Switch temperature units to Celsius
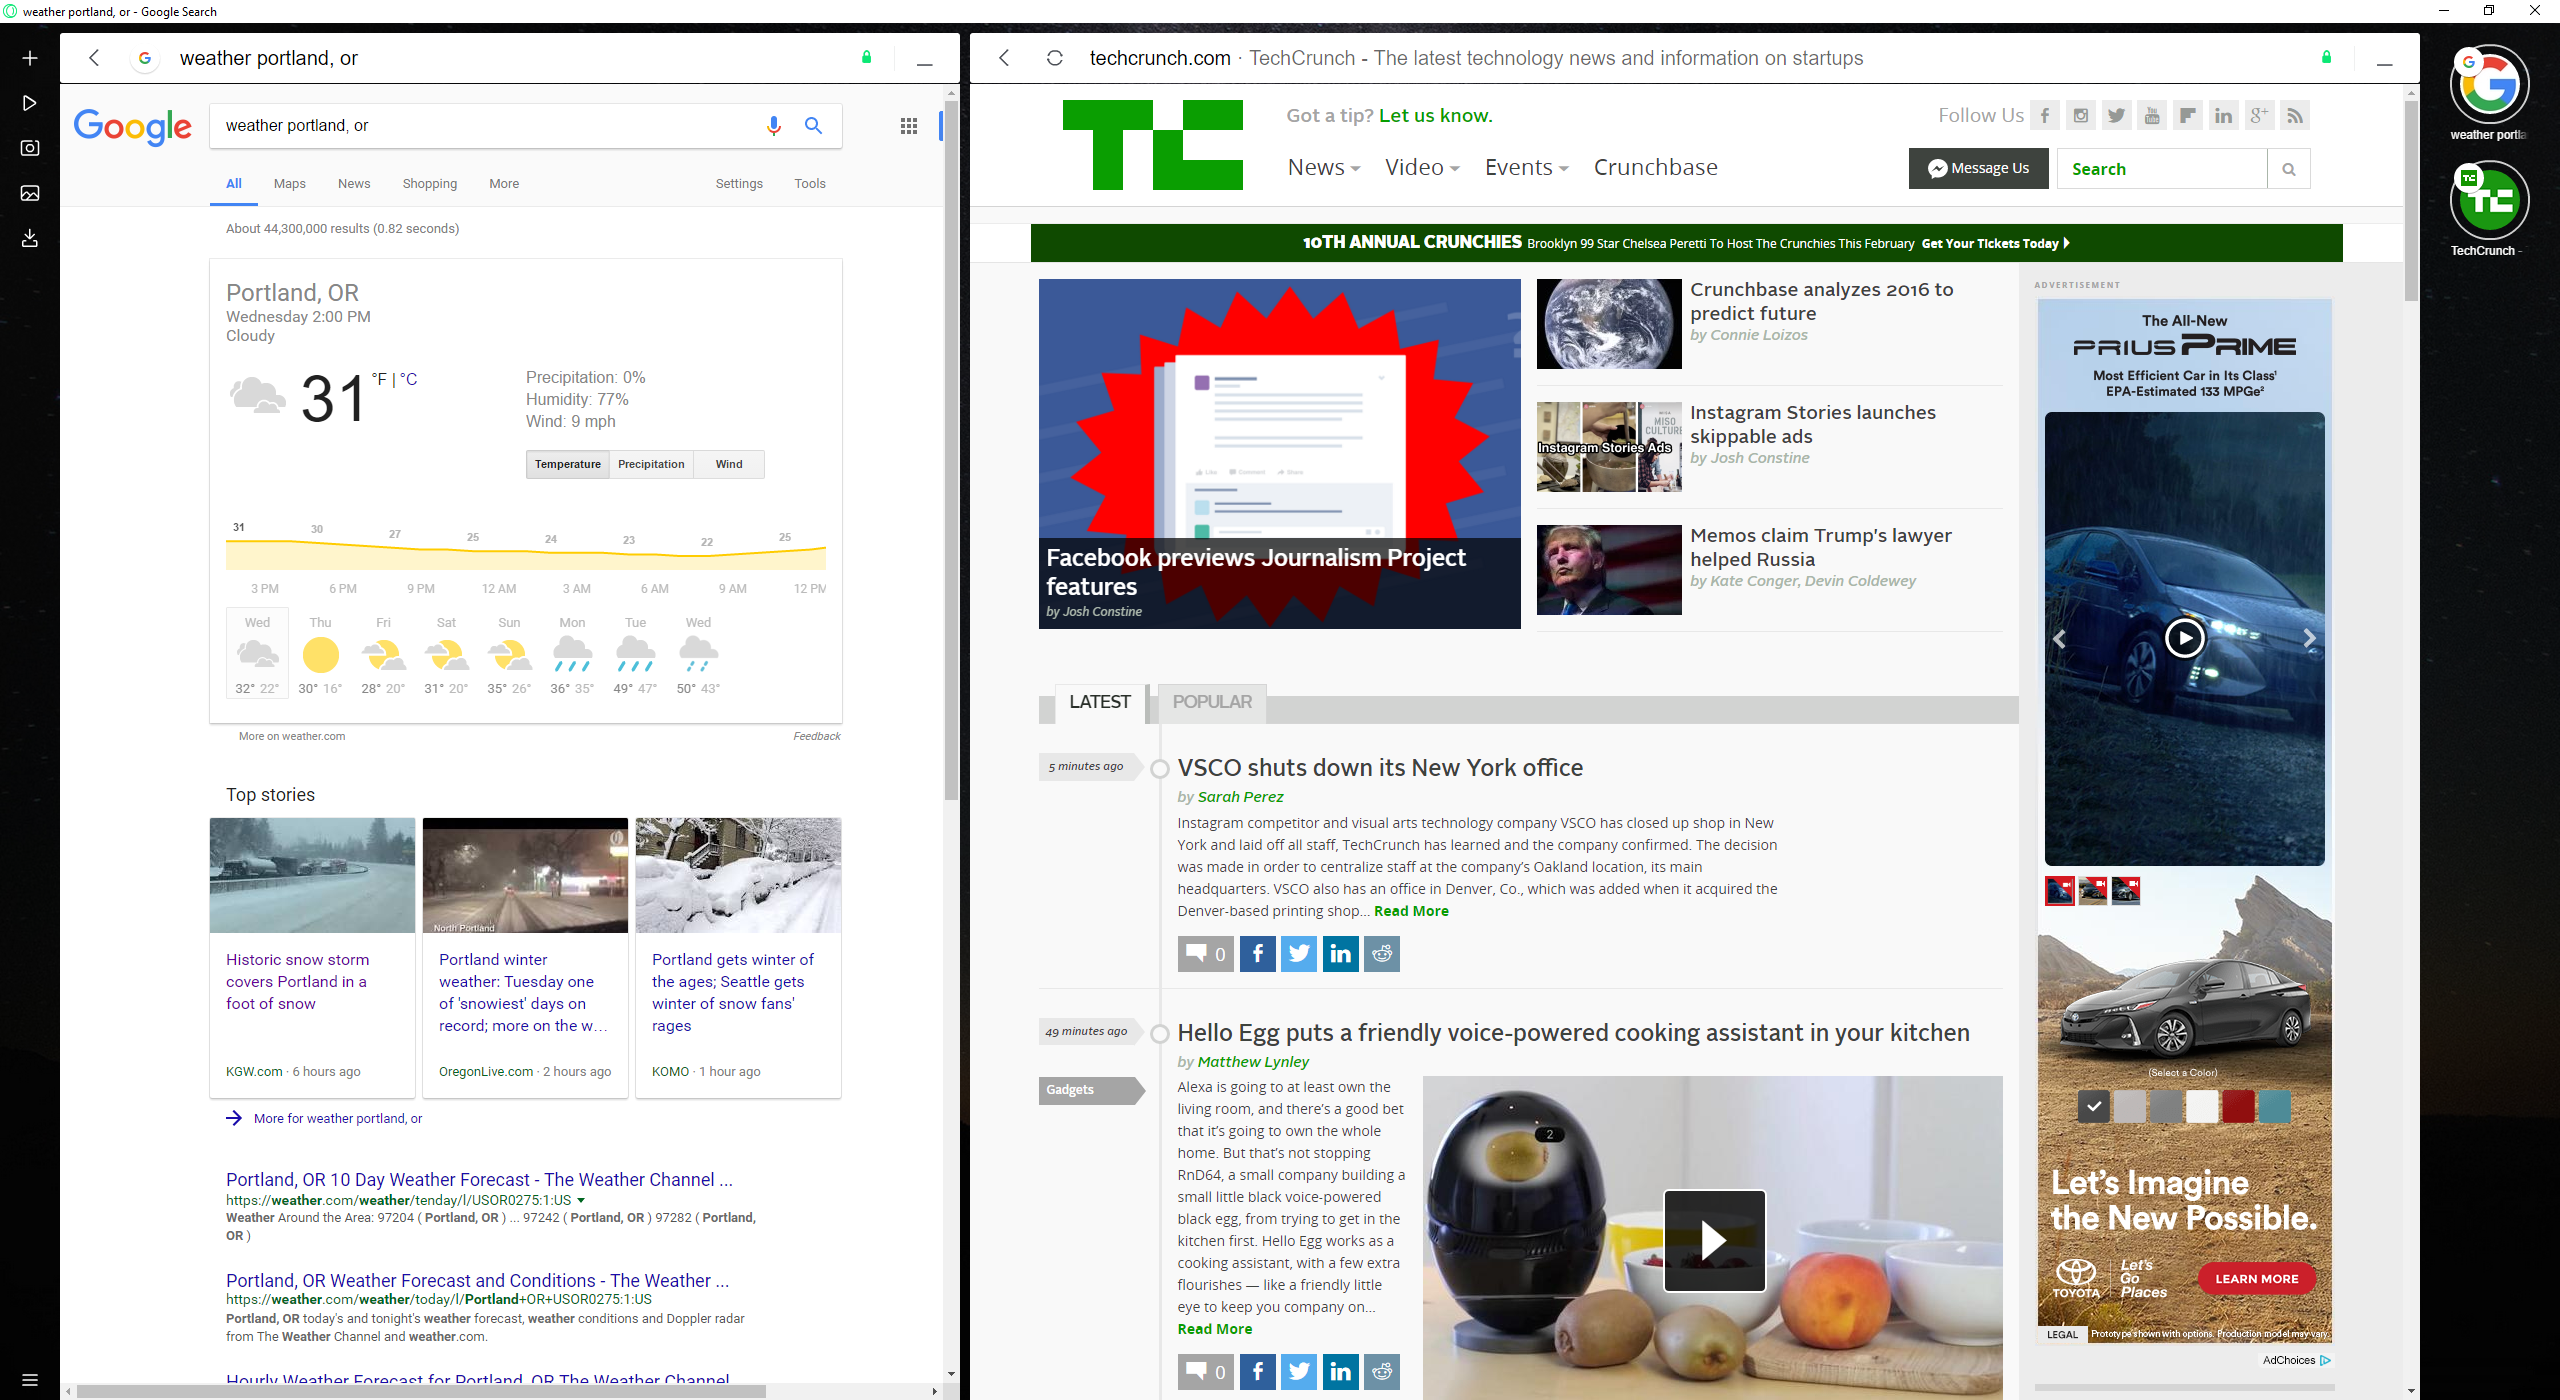 (409, 379)
